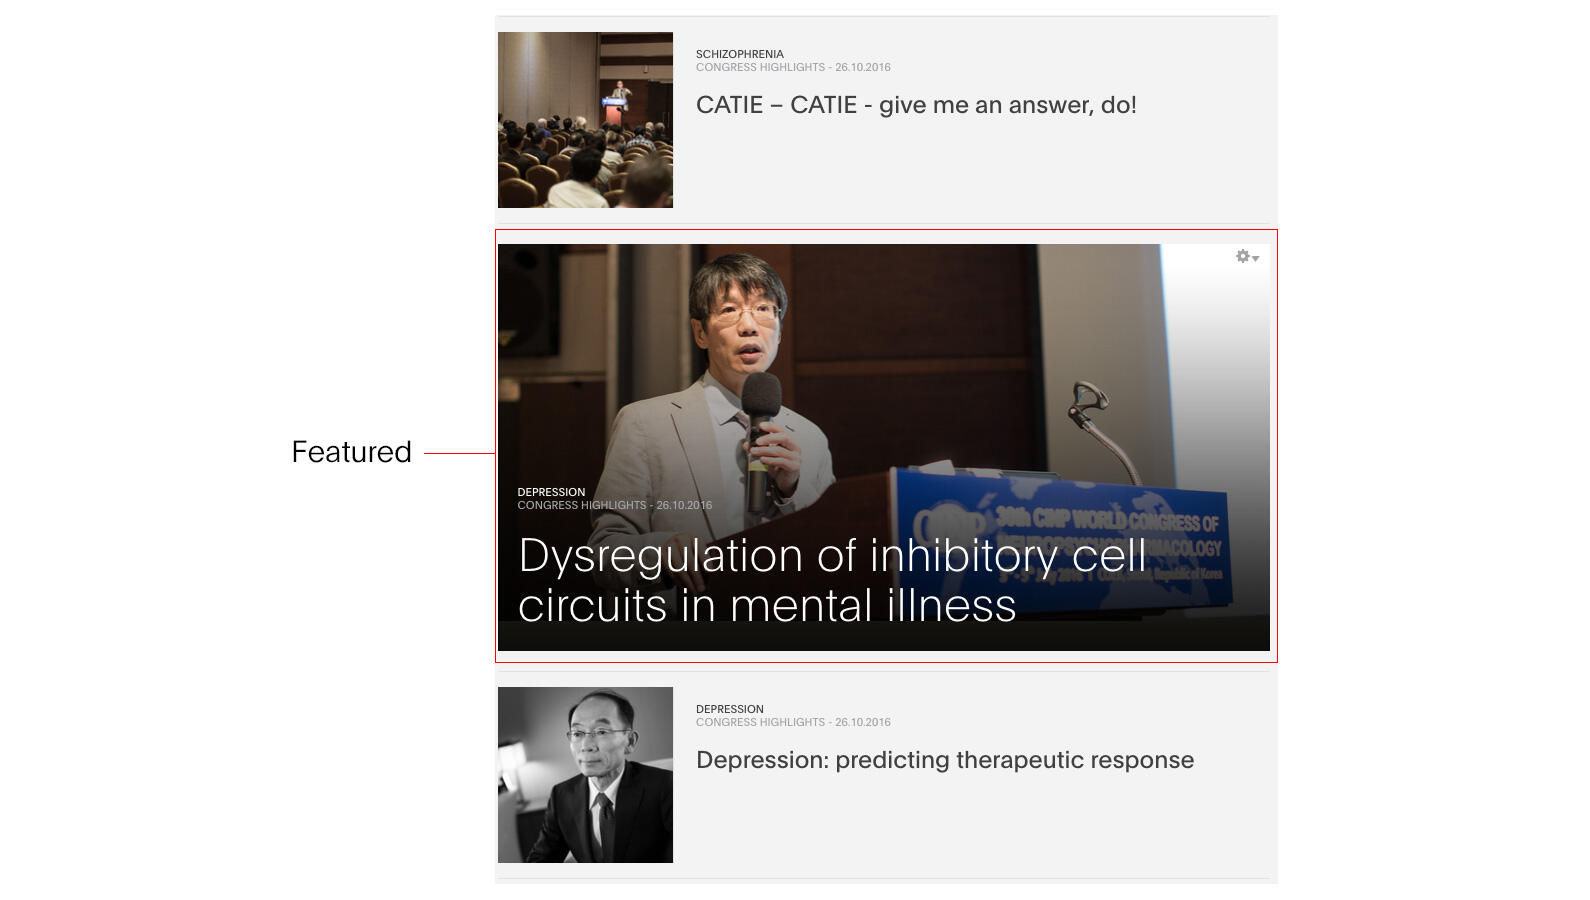The width and height of the screenshot is (1590, 900).
Task: Select DEPRESSION label above predicting therapeutic response
Action: (x=729, y=709)
